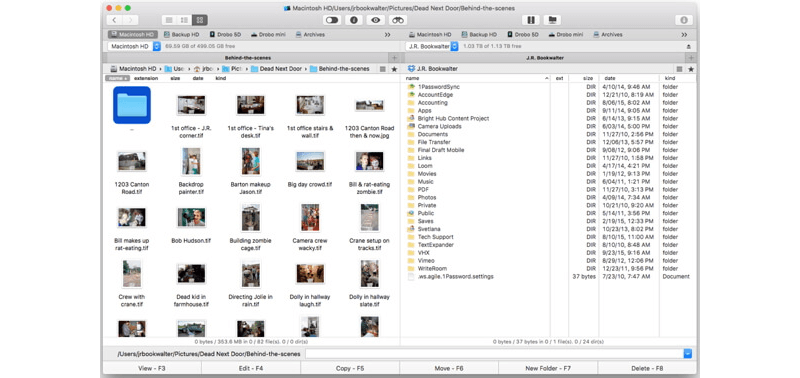Click Macintosh HD breadcrumb in left path
800x378 pixels.
133,69
